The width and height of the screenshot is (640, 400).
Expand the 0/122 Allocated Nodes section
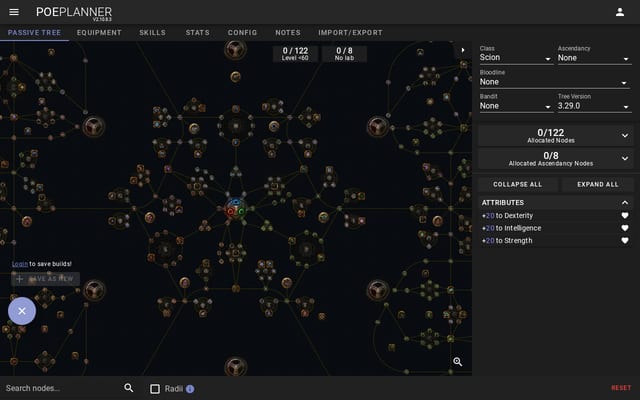click(x=556, y=136)
